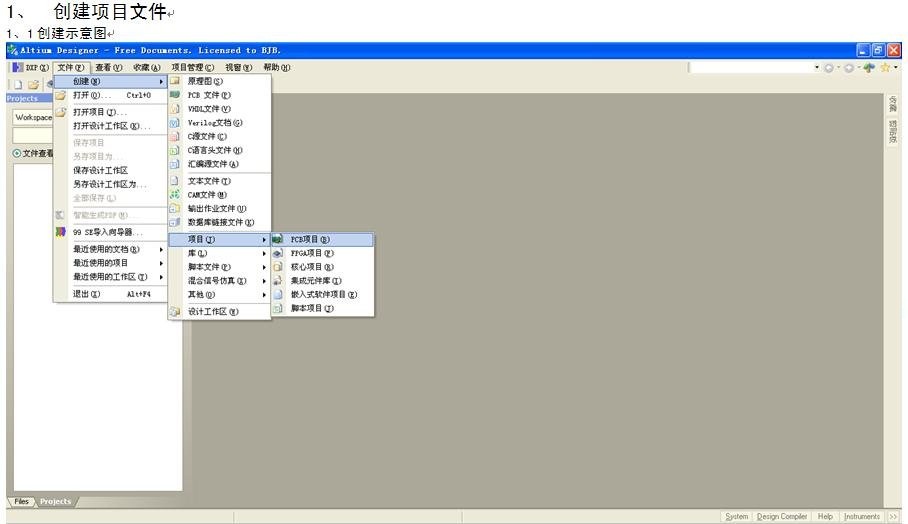Expand the 混合信号仿真 submenu
The image size is (908, 524).
(x=219, y=281)
